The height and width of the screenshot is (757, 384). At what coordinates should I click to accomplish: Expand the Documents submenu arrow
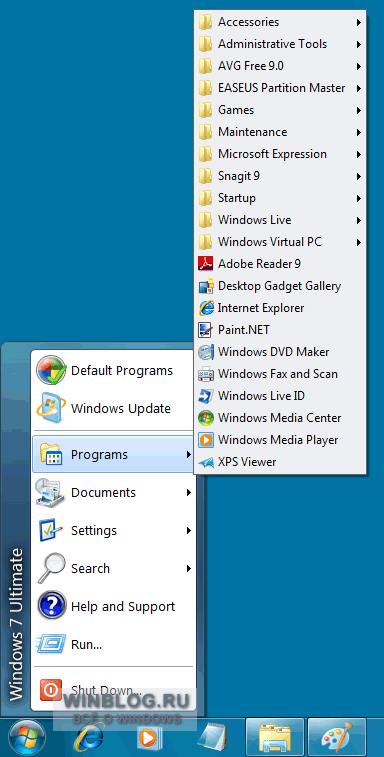click(189, 492)
